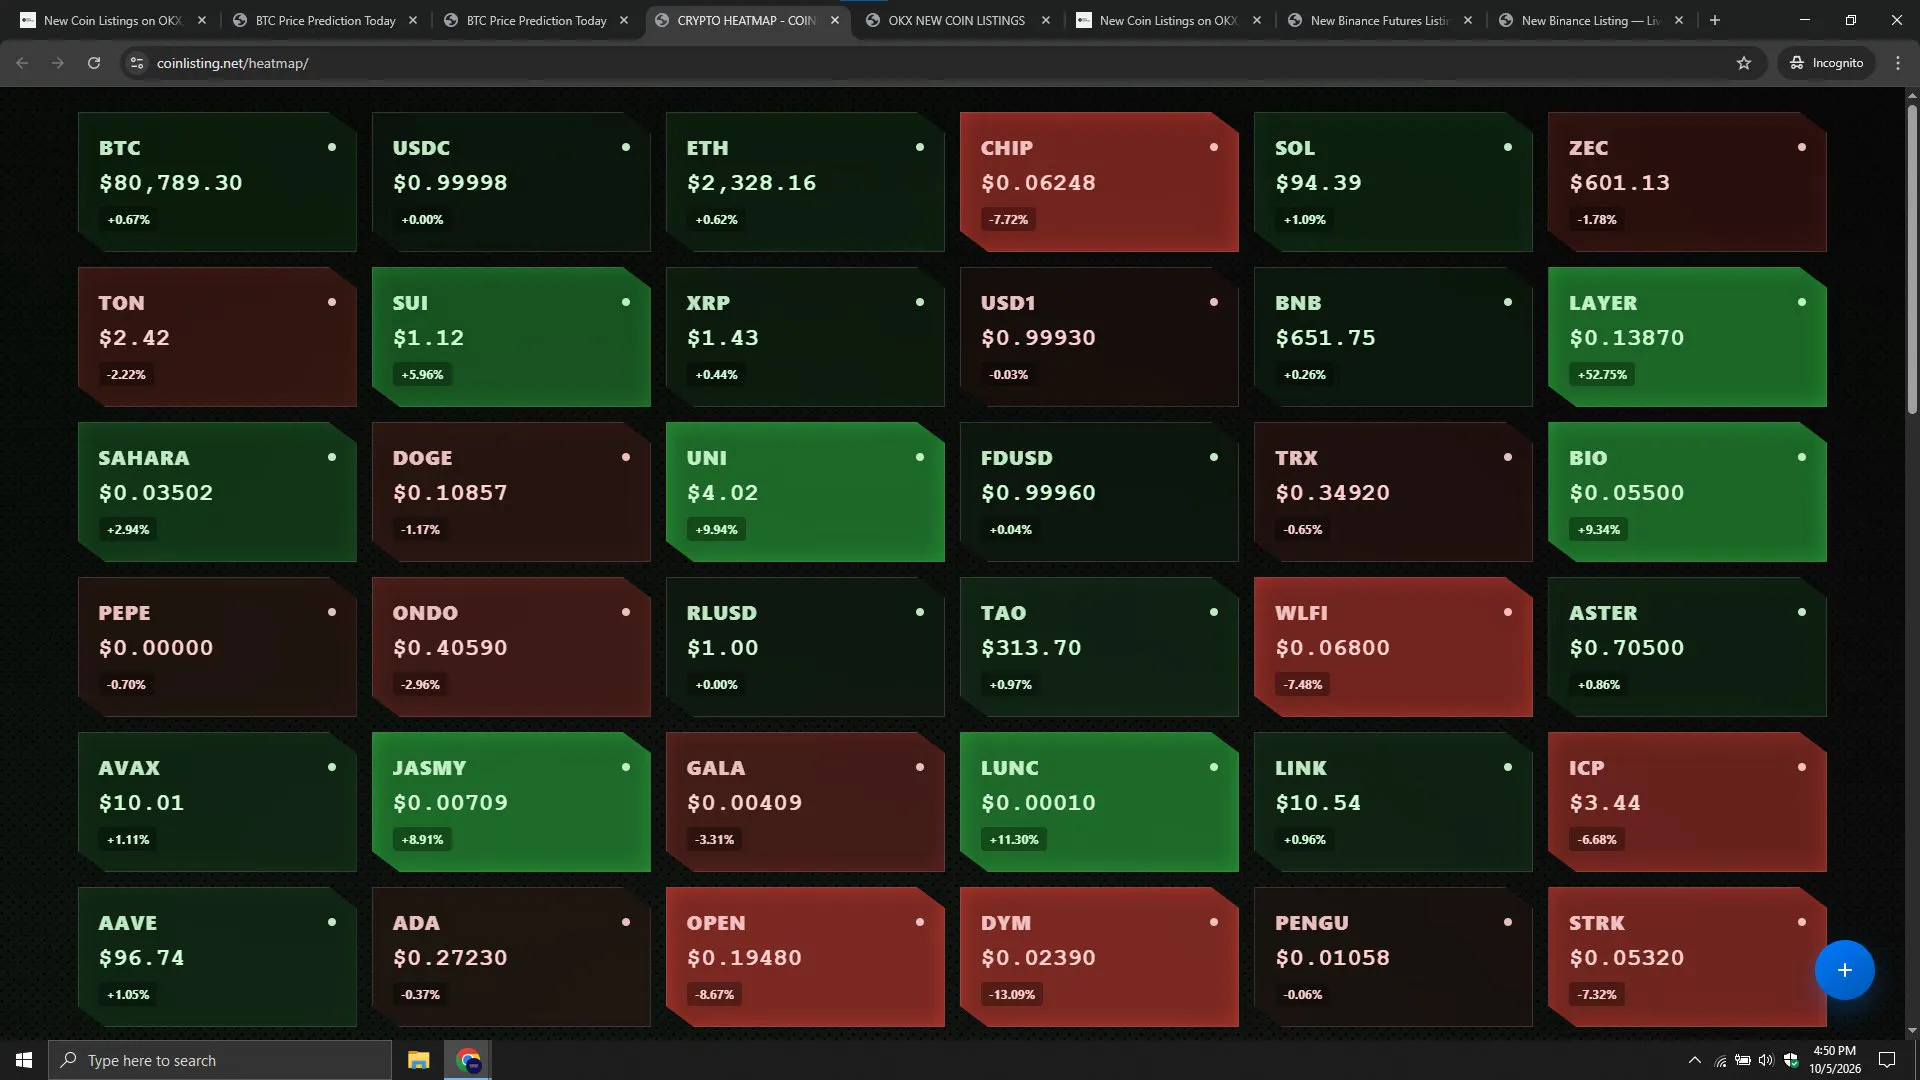Click the battery icon in system tray
Viewport: 1920px width, 1080px height.
tap(1743, 1060)
